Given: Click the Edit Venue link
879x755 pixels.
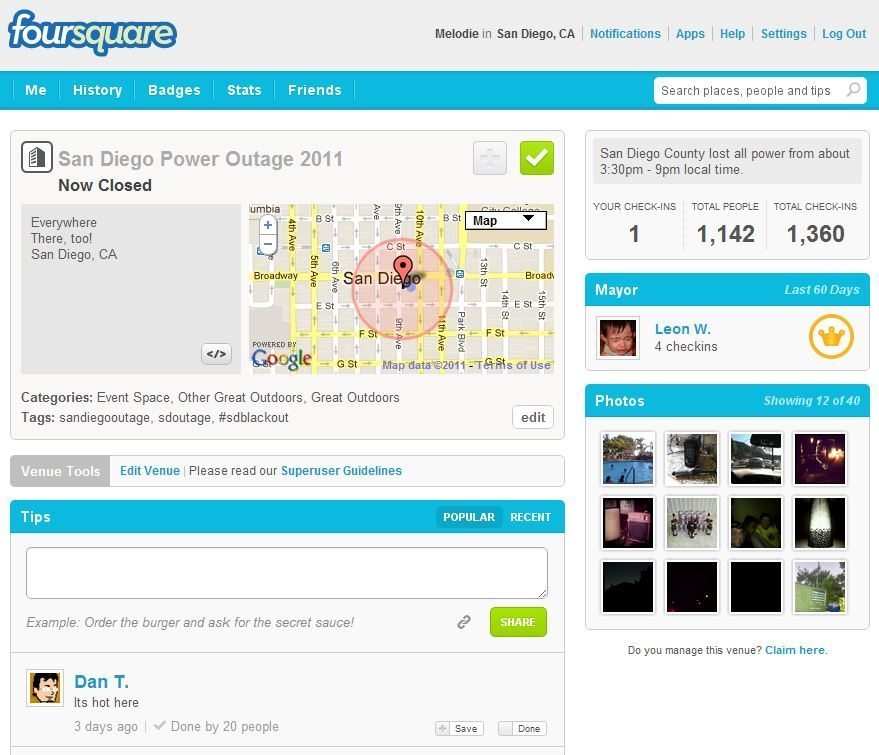Looking at the screenshot, I should point(150,471).
